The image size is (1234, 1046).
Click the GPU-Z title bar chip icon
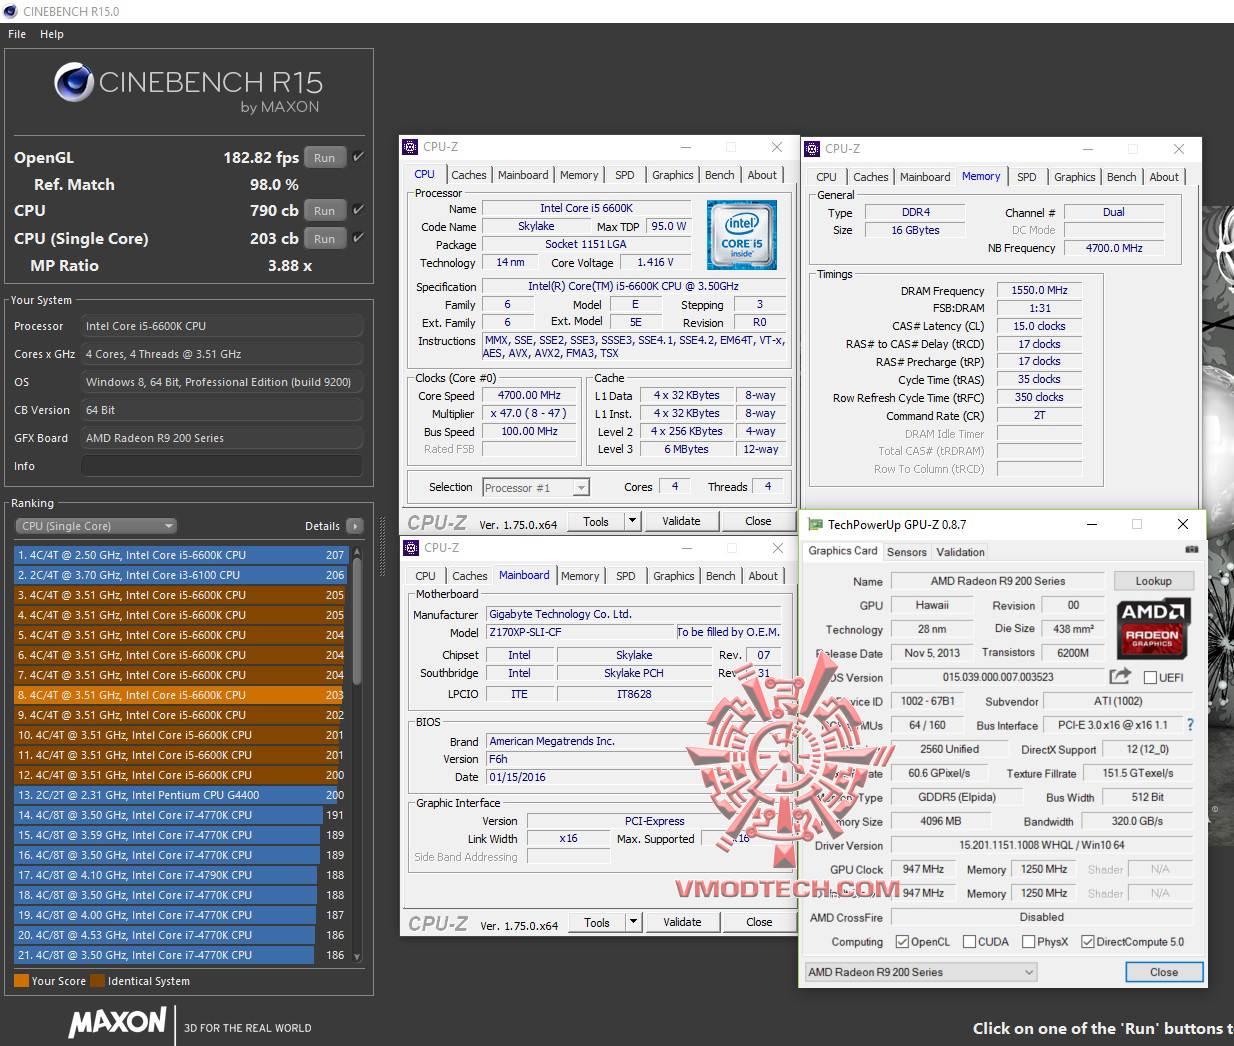click(815, 524)
